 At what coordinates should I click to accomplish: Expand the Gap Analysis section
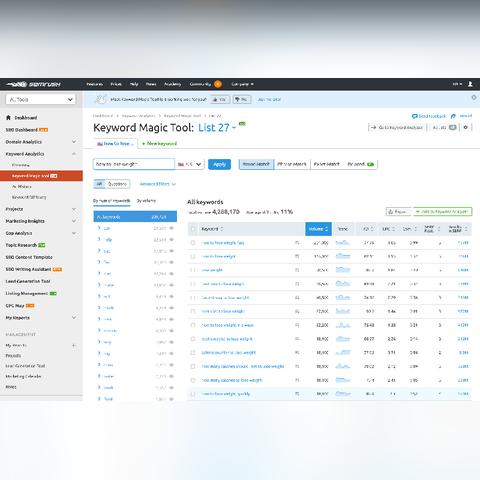(x=74, y=233)
